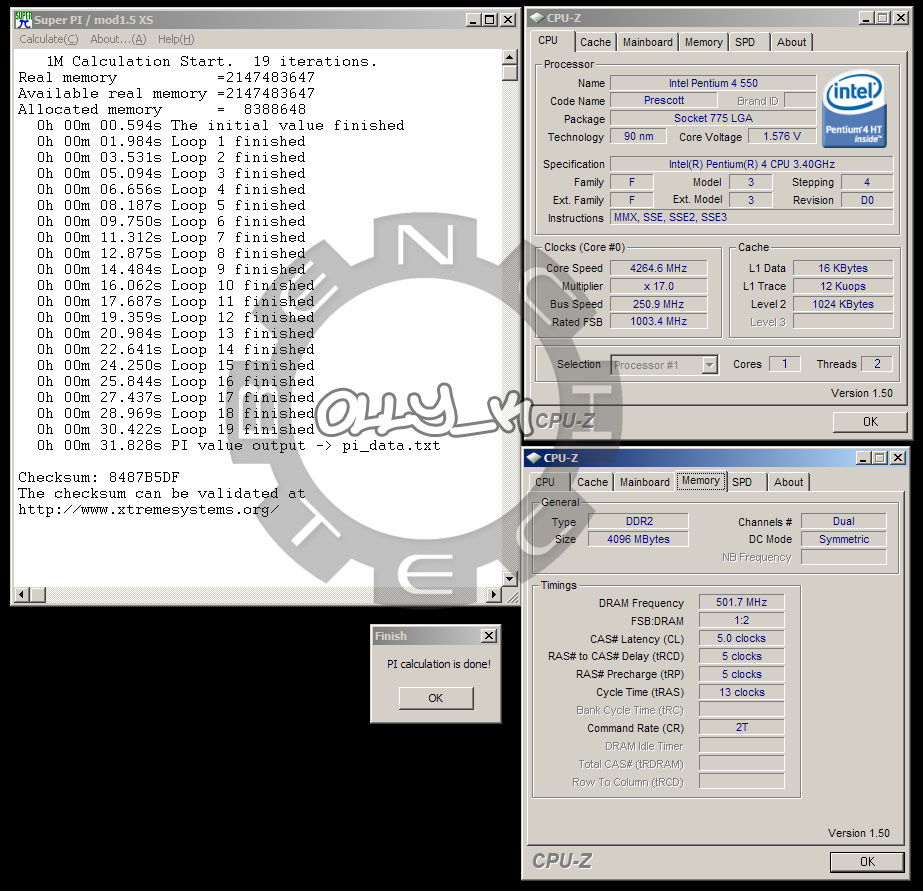The image size is (923, 891).
Task: Select Memory tab in bottom CPU-Z window
Action: click(700, 481)
